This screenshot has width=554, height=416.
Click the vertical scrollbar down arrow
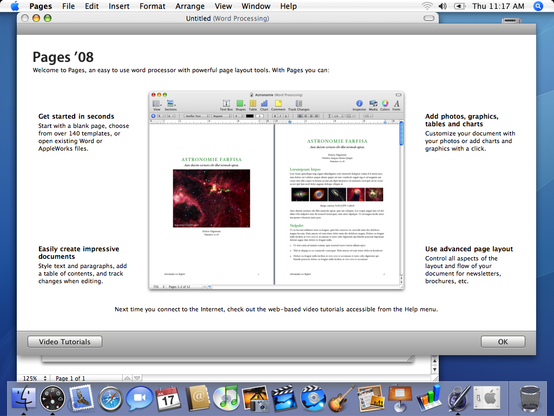tap(435, 369)
